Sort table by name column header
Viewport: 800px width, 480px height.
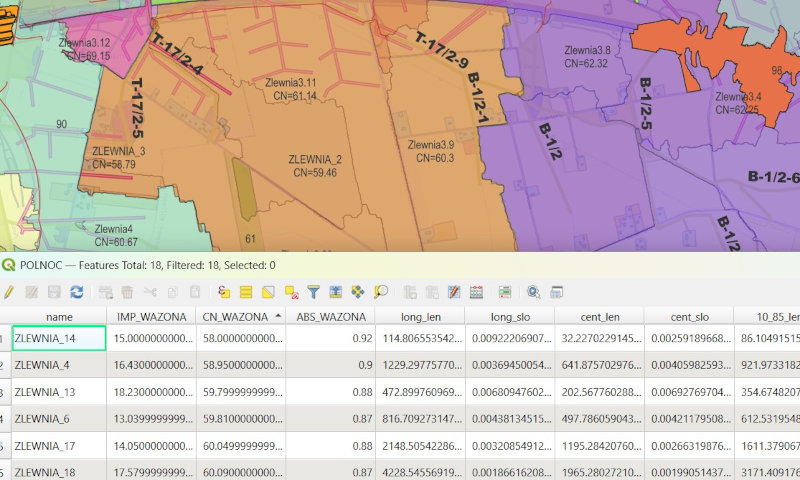pos(59,317)
